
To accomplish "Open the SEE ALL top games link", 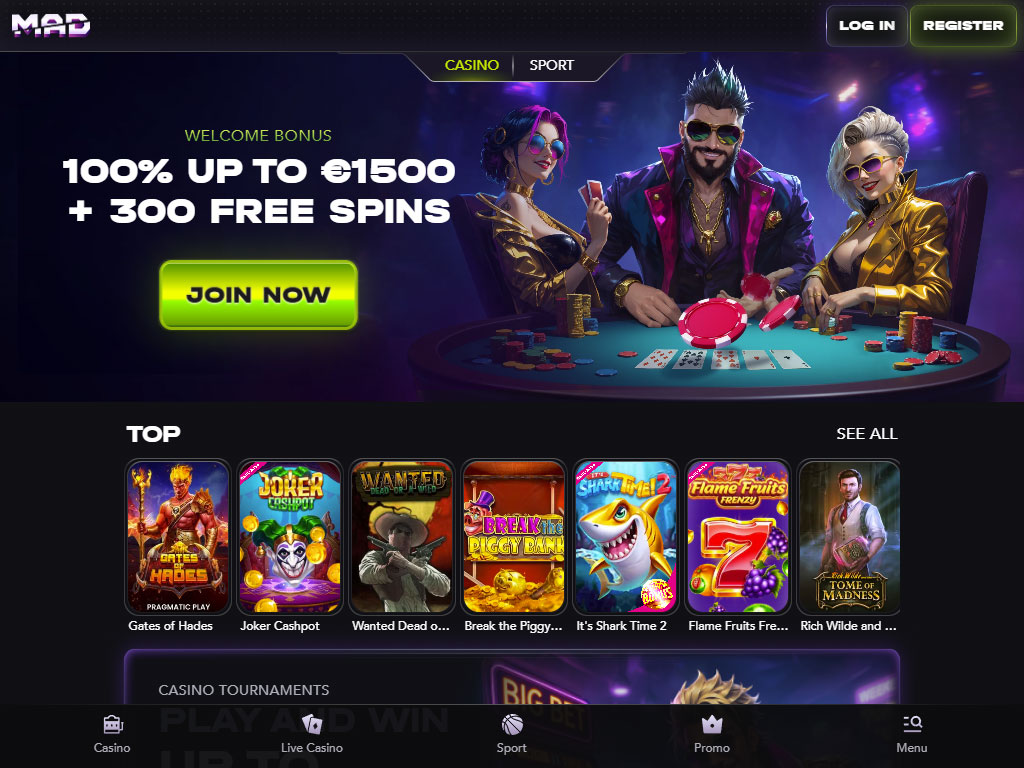I will point(867,434).
